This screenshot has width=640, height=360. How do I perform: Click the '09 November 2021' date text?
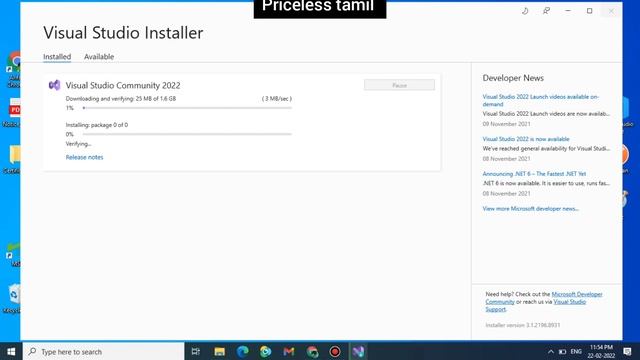click(507, 124)
